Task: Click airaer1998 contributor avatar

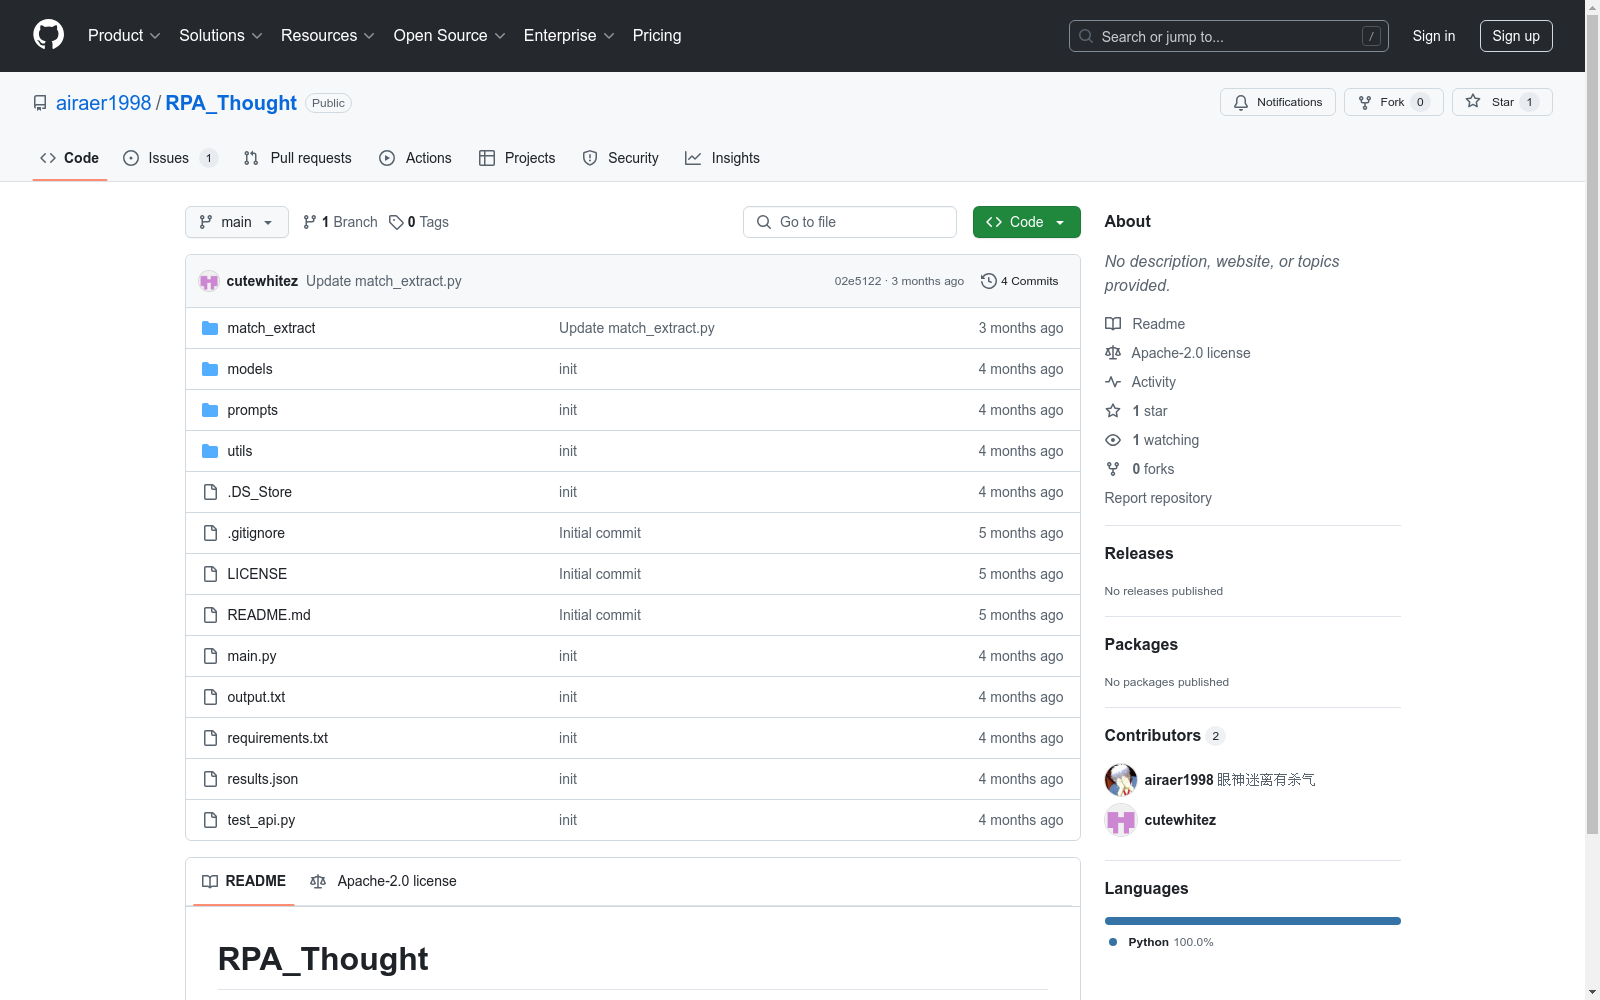Action: coord(1121,780)
